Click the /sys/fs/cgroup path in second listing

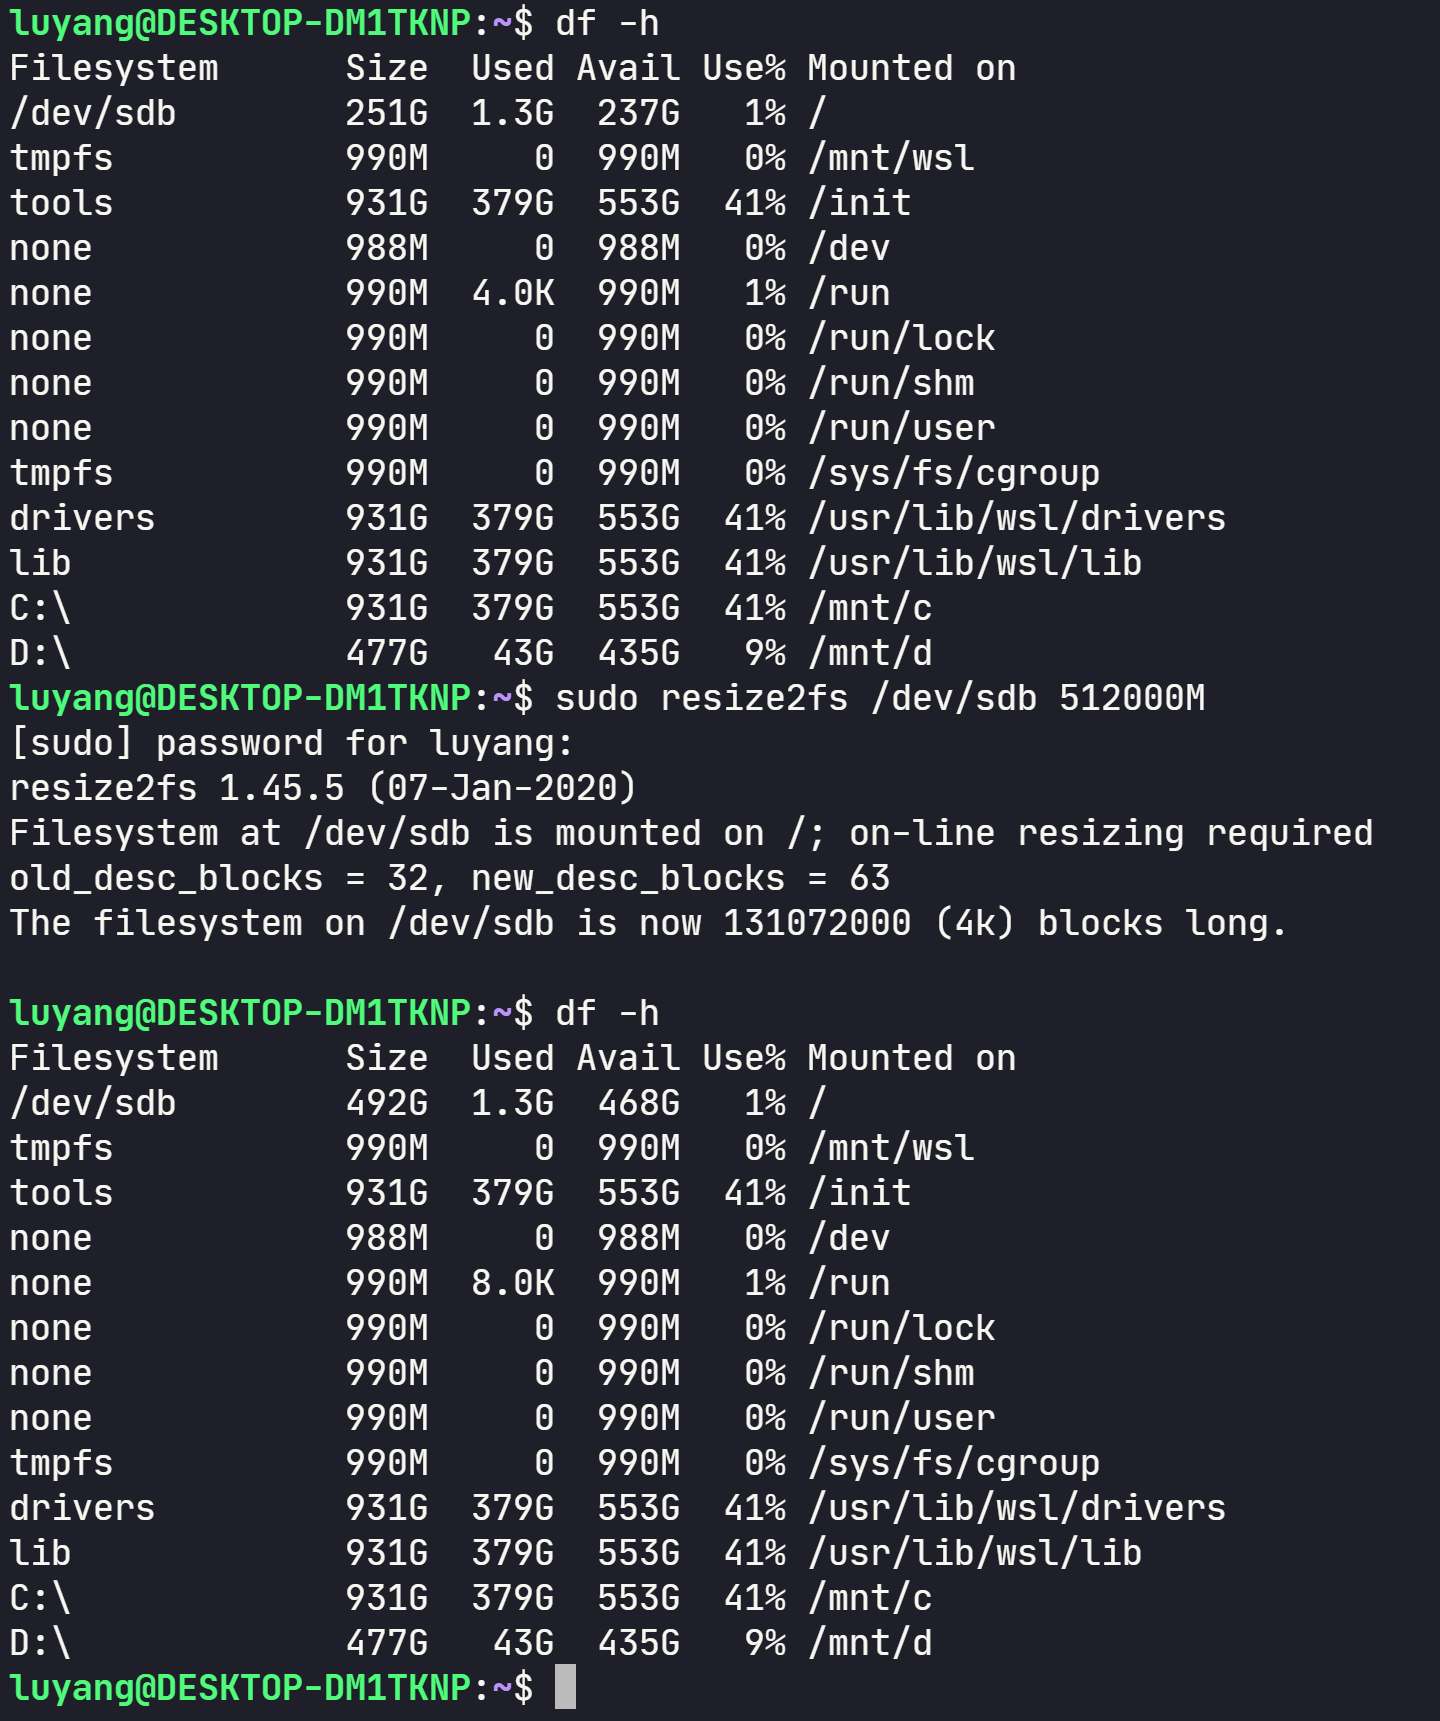tap(954, 1463)
